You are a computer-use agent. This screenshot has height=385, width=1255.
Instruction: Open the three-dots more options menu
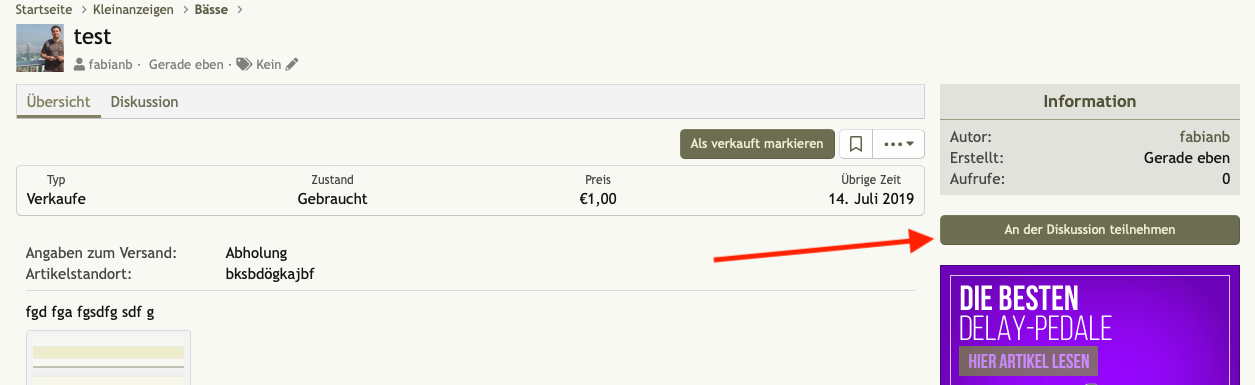pyautogui.click(x=899, y=144)
